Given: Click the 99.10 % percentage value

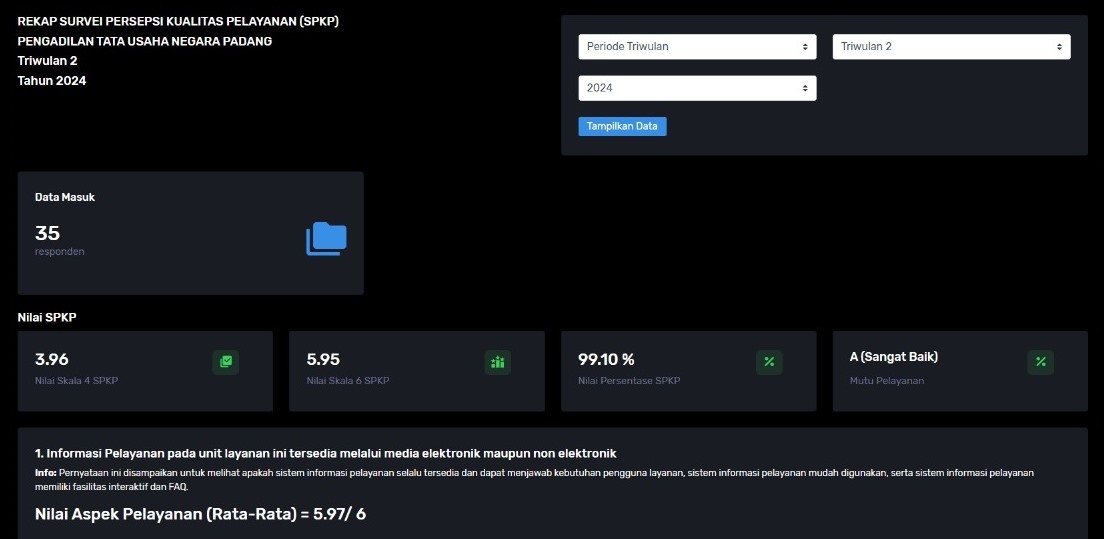Looking at the screenshot, I should coord(606,359).
